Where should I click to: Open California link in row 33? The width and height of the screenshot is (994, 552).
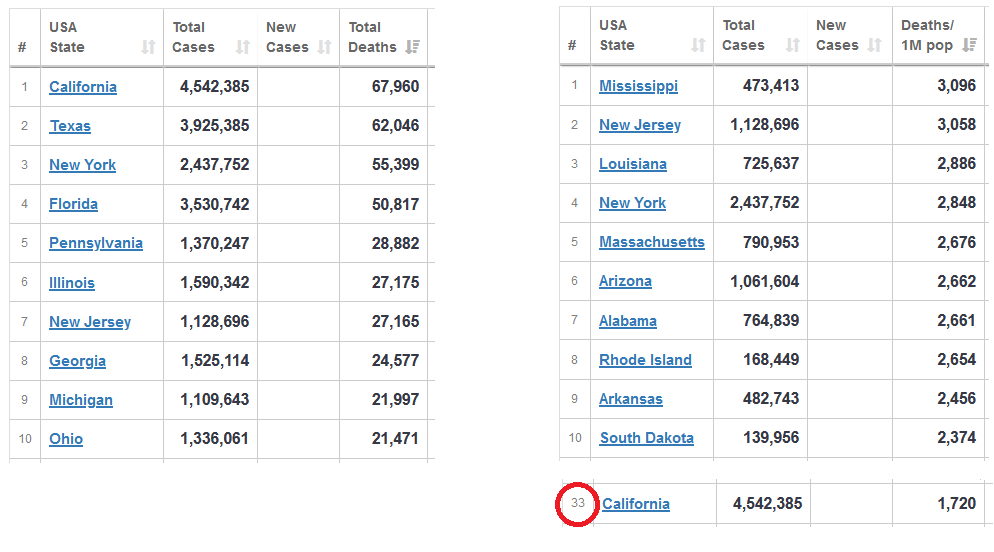tap(636, 504)
